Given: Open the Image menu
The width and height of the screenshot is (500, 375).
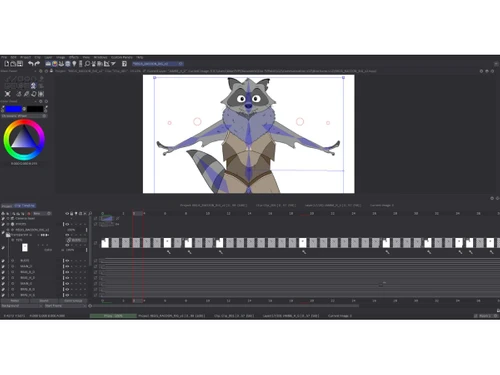Looking at the screenshot, I should pyautogui.click(x=60, y=57).
